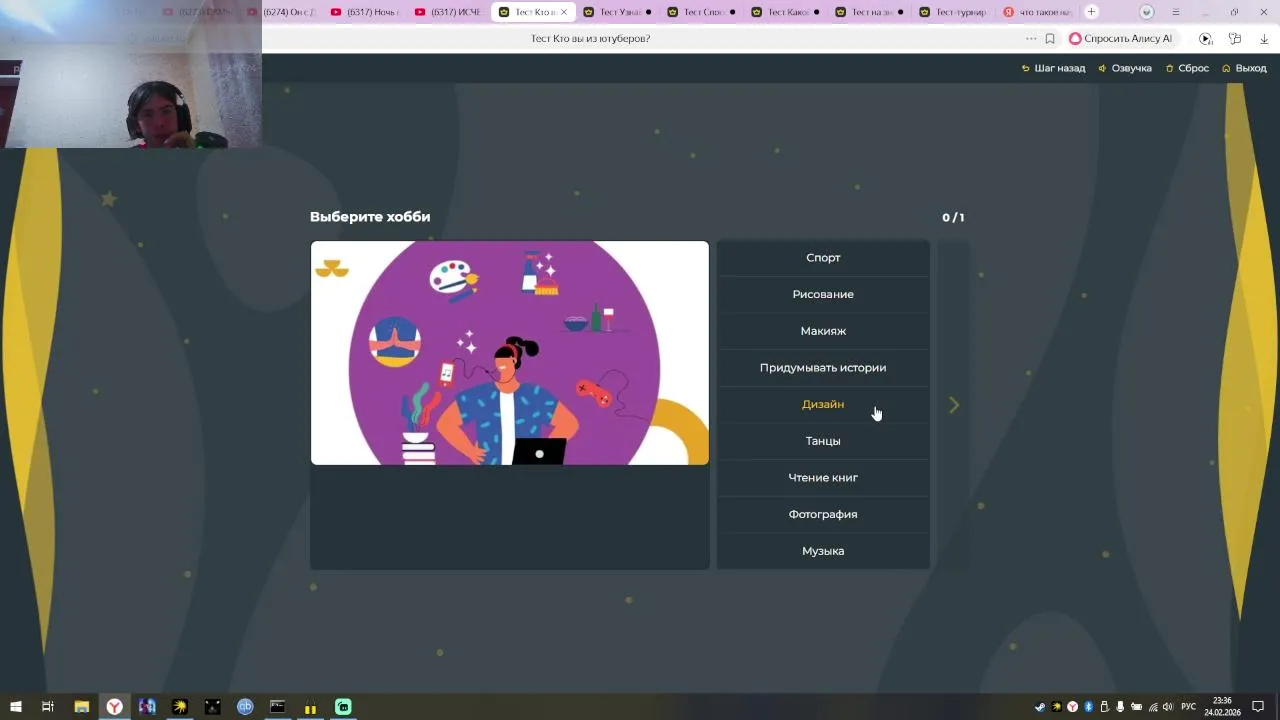Open a new browser tab with plus
Image resolution: width=1280 pixels, height=720 pixels.
tap(1091, 12)
